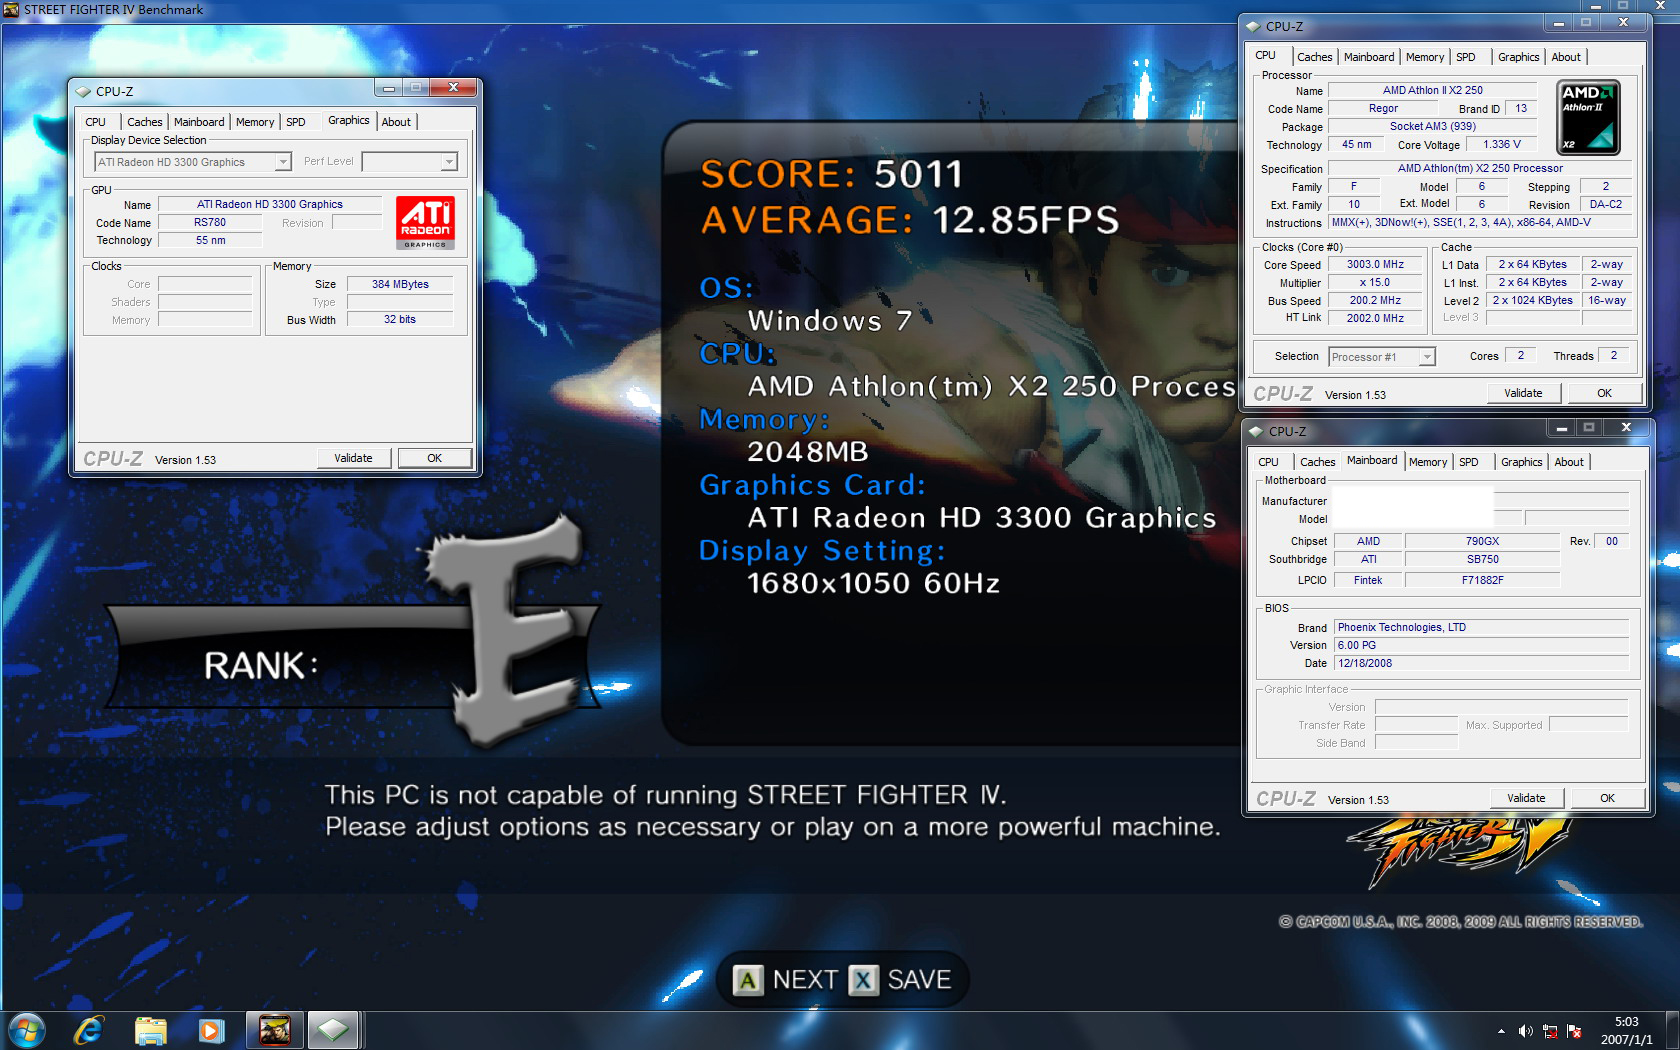Open About tab in Mainboard-tab CPU-Z window

tap(1569, 462)
